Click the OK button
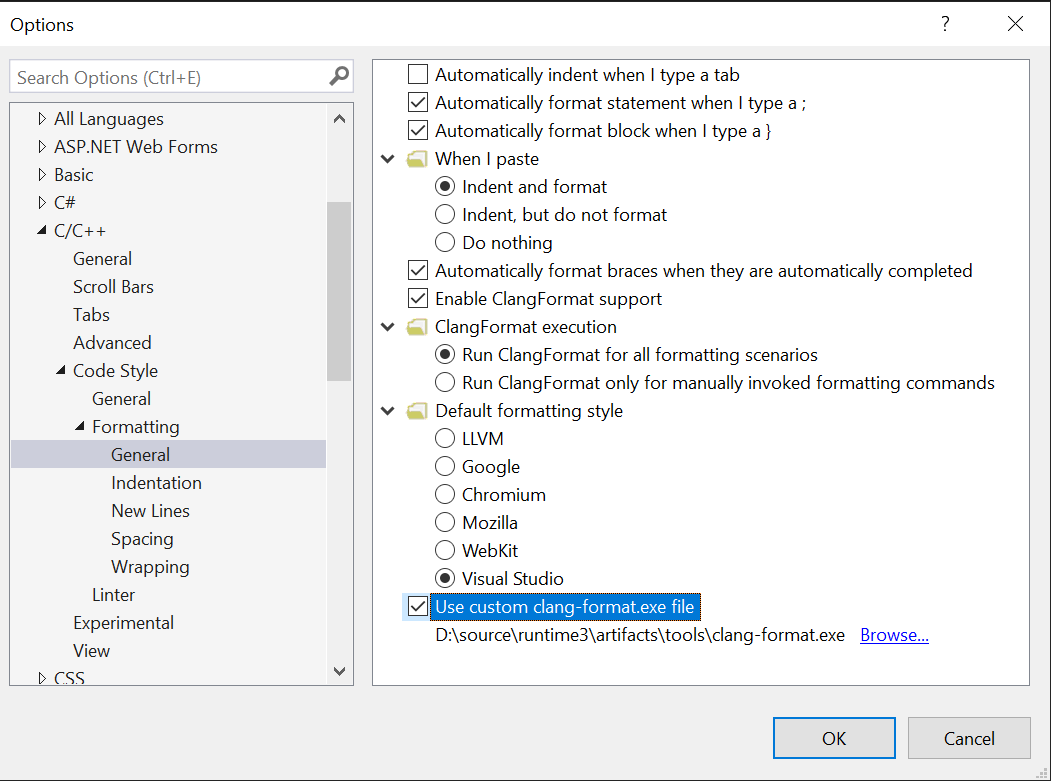This screenshot has width=1051, height=781. (x=834, y=738)
